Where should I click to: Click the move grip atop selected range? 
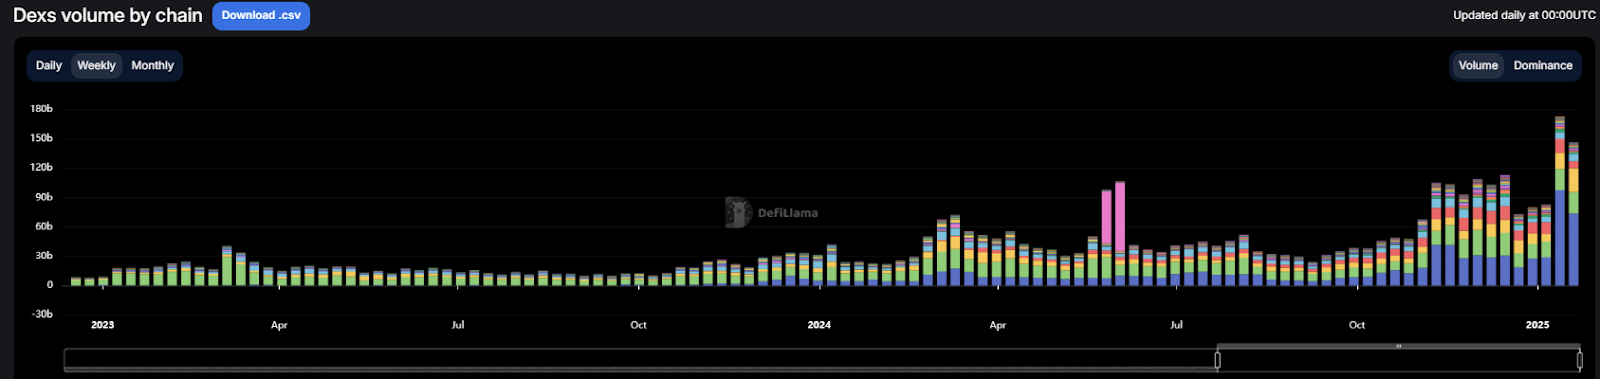coord(1398,346)
